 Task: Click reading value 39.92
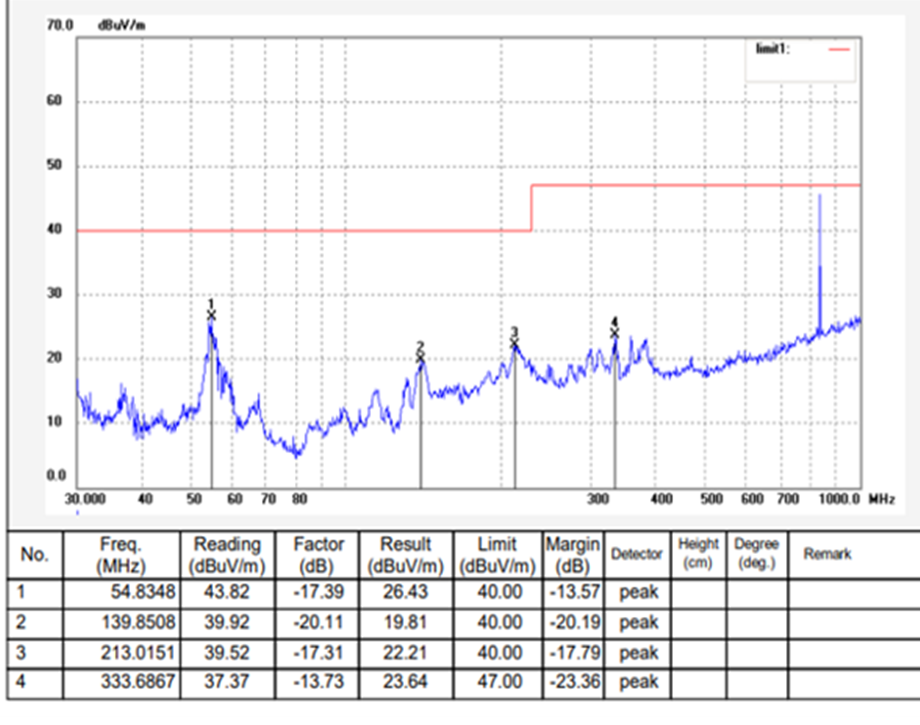click(x=227, y=622)
